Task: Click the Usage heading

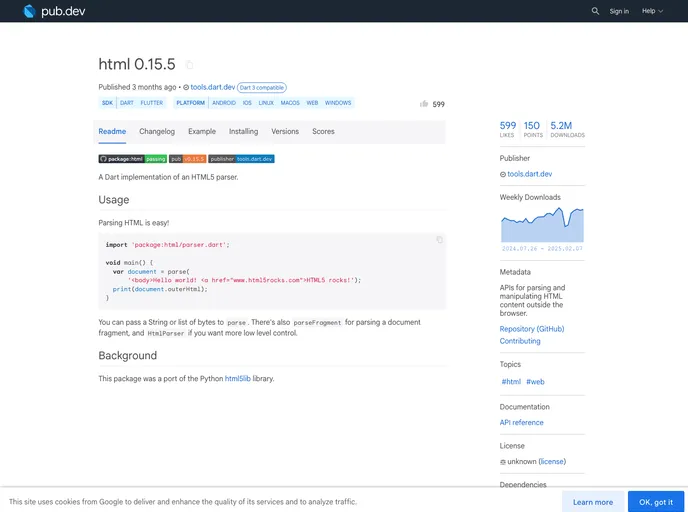Action: tap(114, 200)
